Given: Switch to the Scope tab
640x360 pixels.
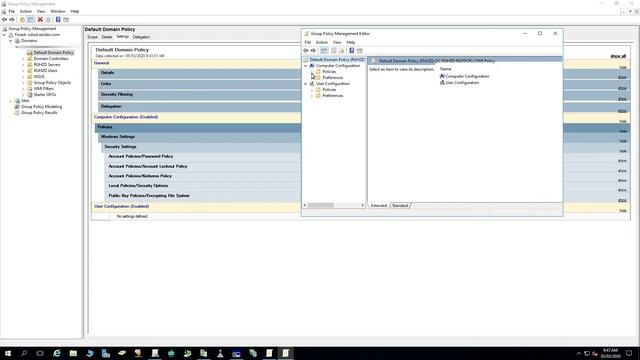Looking at the screenshot, I should click(x=93, y=37).
